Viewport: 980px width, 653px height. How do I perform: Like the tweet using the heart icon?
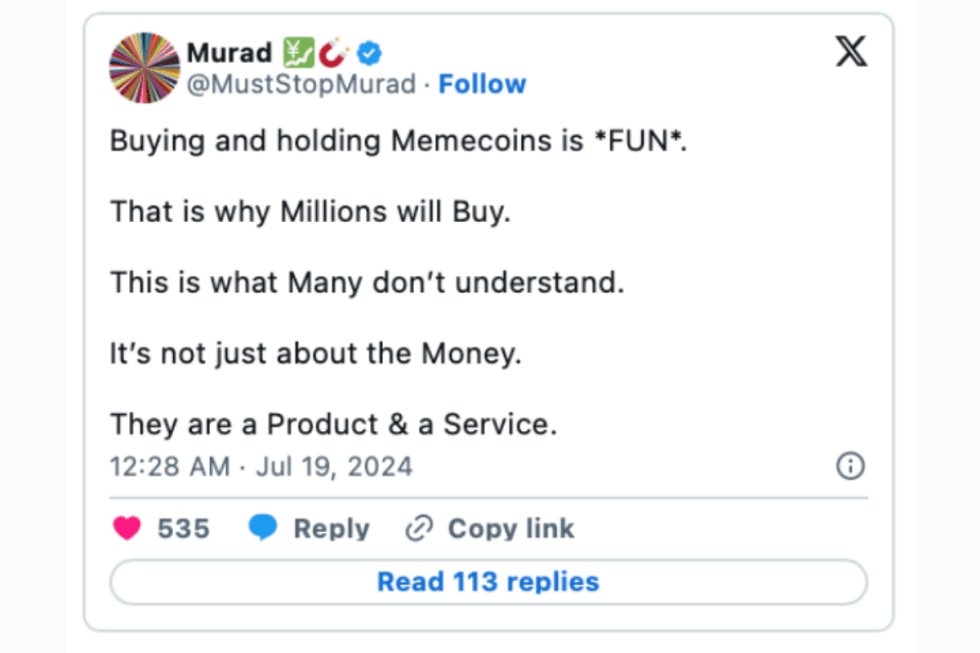click(x=128, y=528)
